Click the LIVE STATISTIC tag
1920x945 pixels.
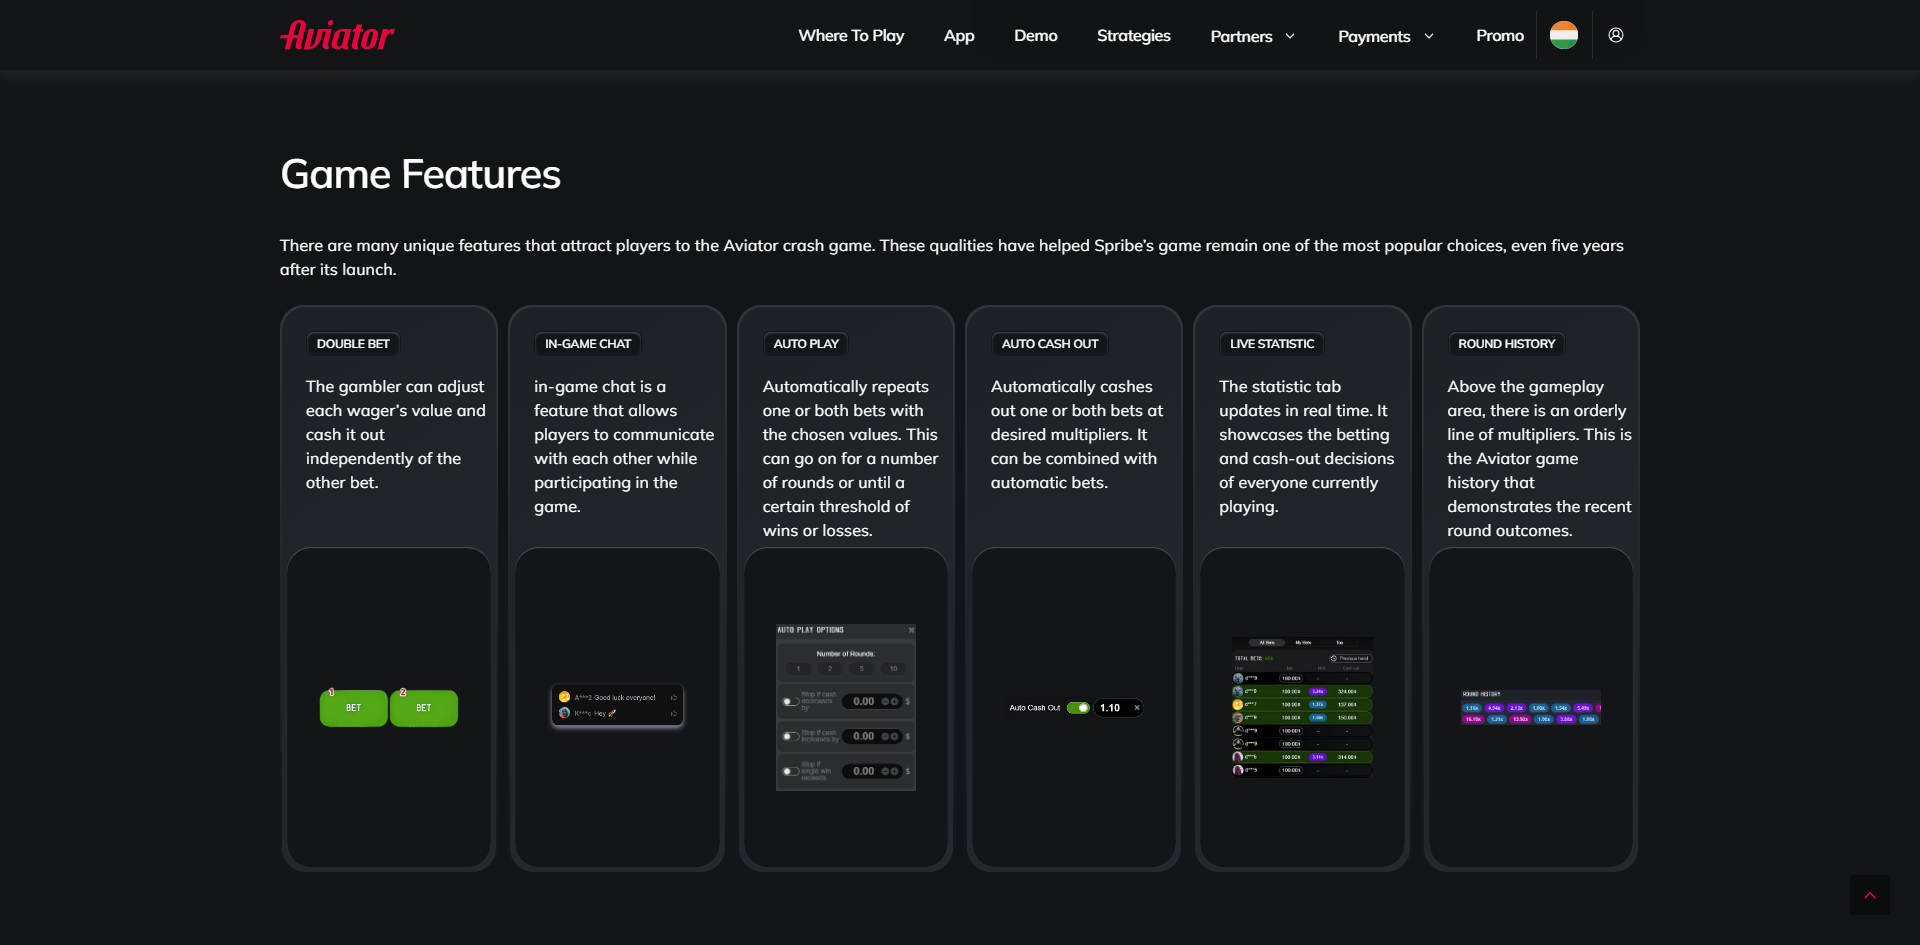1272,344
